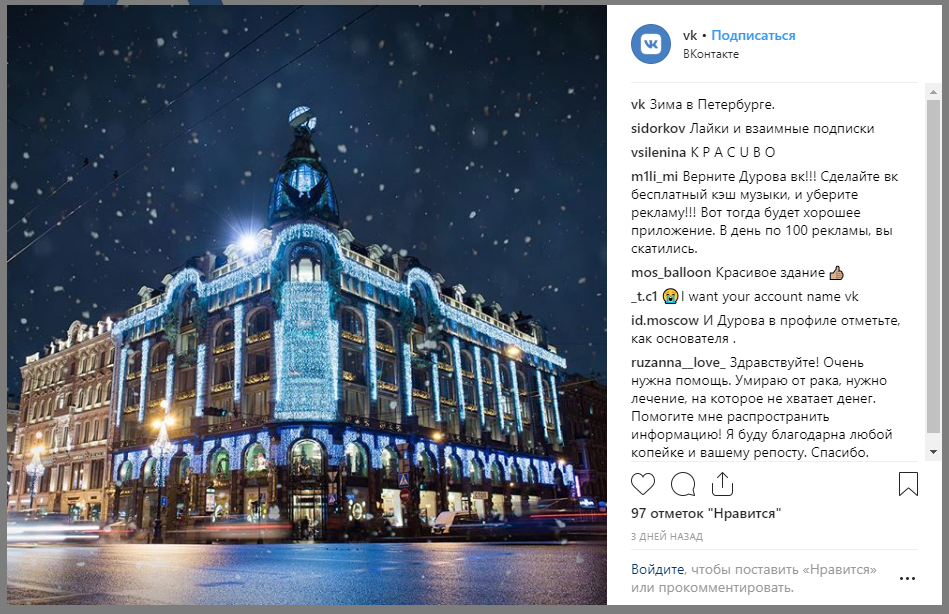Image resolution: width=949 pixels, height=614 pixels.
Task: Follow vk with the Подписаться button
Action: 753,35
